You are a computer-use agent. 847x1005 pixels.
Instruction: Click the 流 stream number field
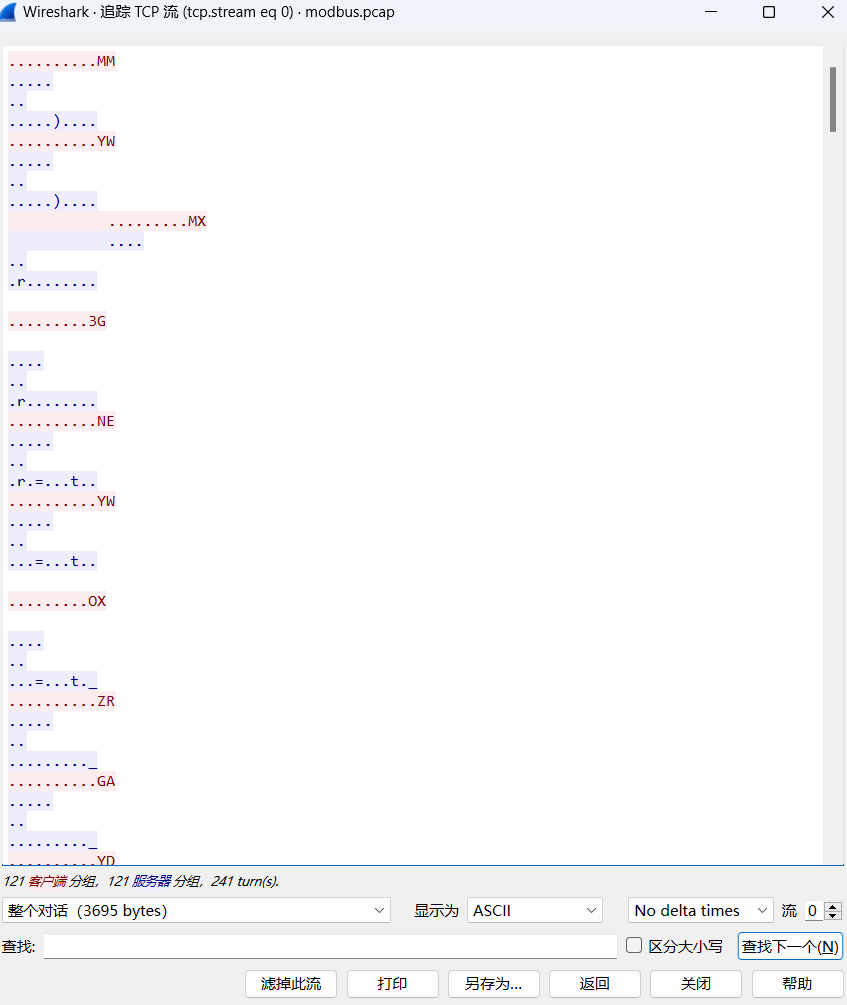[x=814, y=910]
